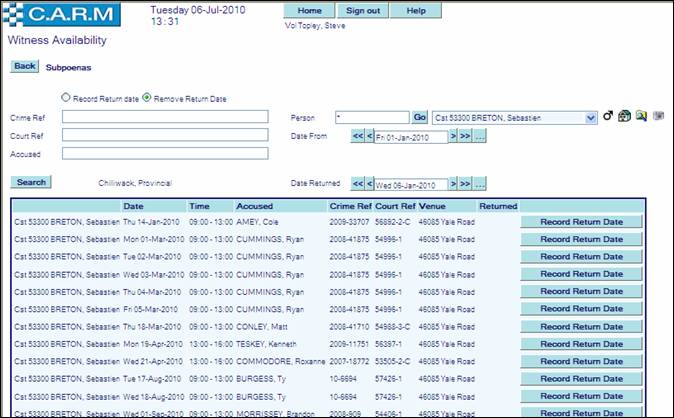Viewport: 674px width, 418px height.
Task: Jump back with Date From double-left arrow
Action: tap(357, 137)
